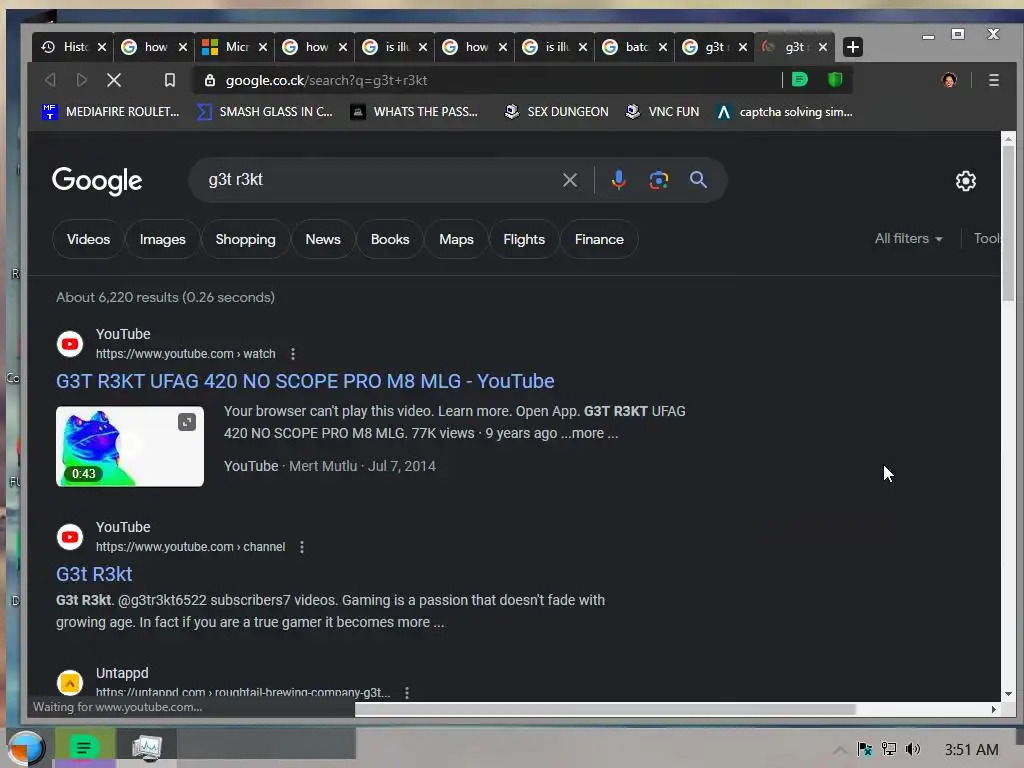
Task: Open SMASH GLASS IN C... bookmark
Action: (265, 112)
